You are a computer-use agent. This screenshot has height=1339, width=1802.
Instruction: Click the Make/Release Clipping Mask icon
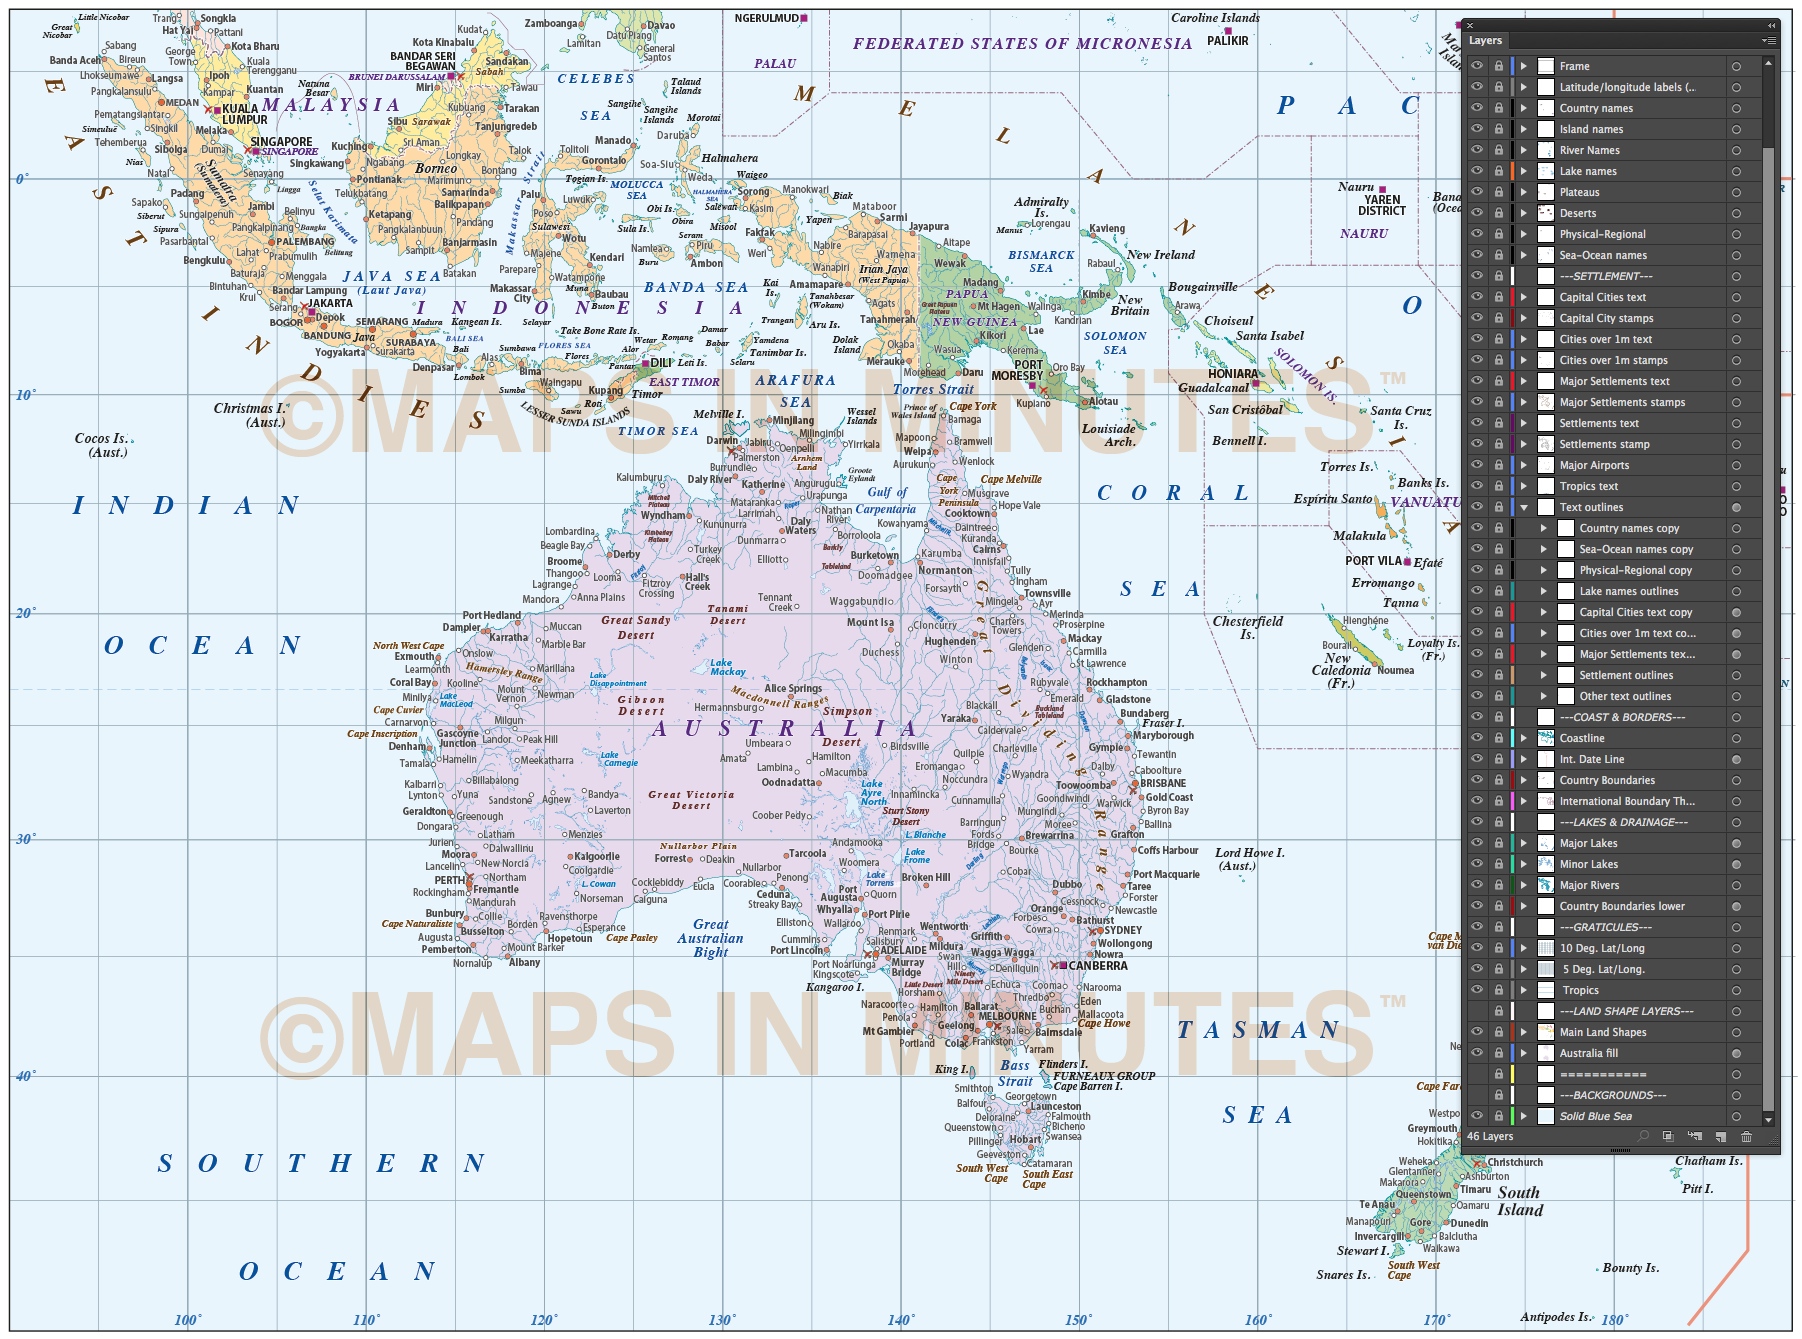pyautogui.click(x=1669, y=1137)
